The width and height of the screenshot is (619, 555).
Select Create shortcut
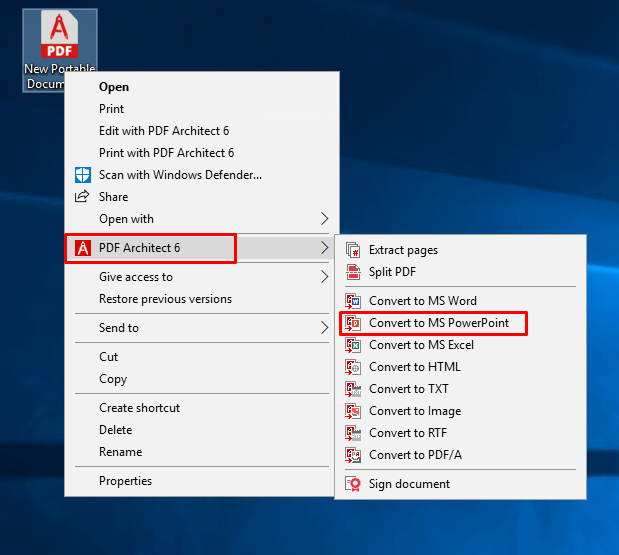pos(201,408)
